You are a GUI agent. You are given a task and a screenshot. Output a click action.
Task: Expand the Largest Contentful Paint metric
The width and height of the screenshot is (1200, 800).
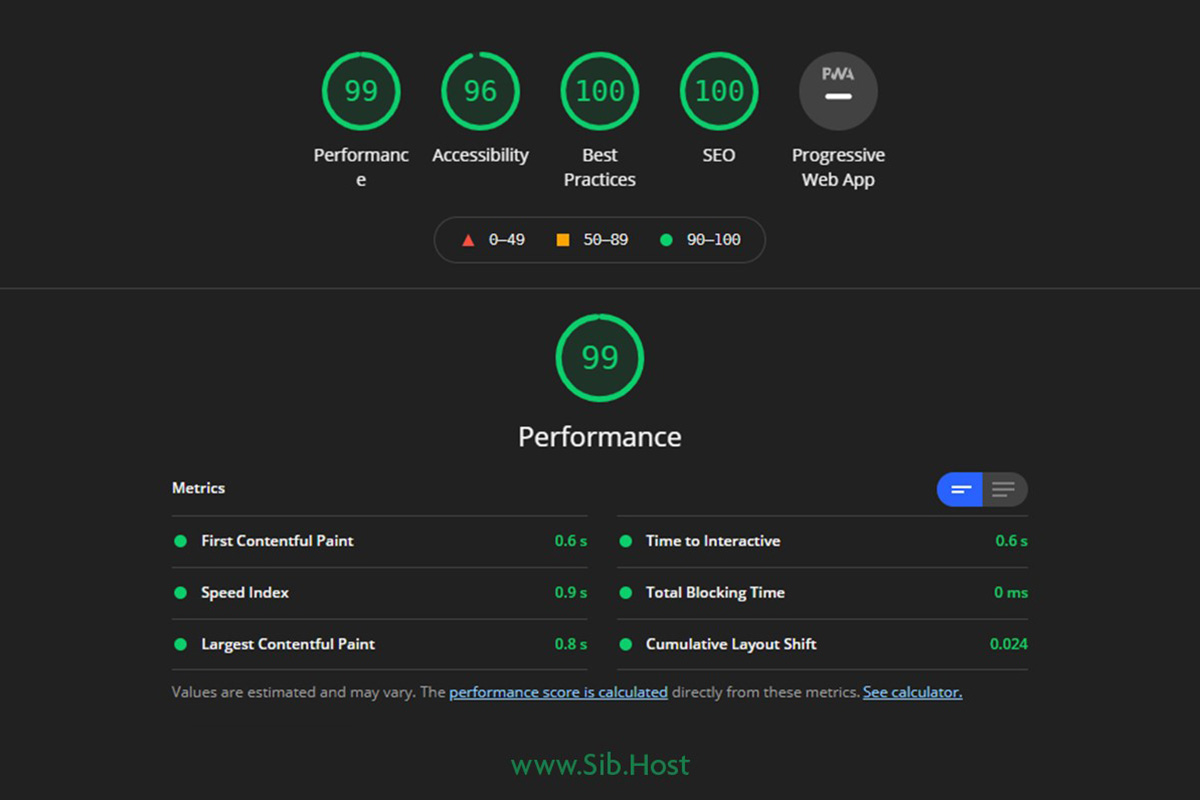click(288, 645)
